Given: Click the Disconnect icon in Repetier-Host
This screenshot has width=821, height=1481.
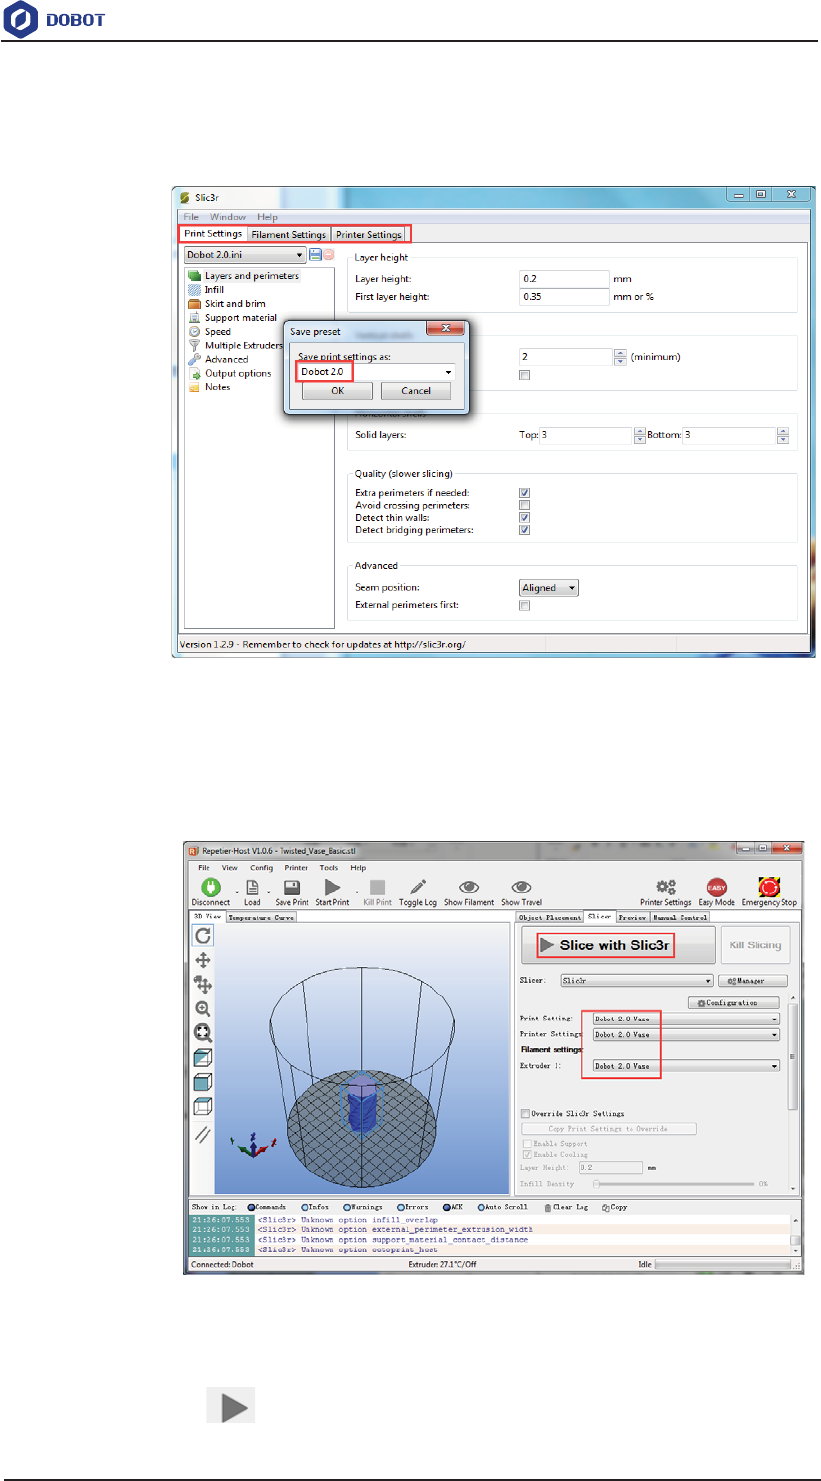Looking at the screenshot, I should [210, 886].
